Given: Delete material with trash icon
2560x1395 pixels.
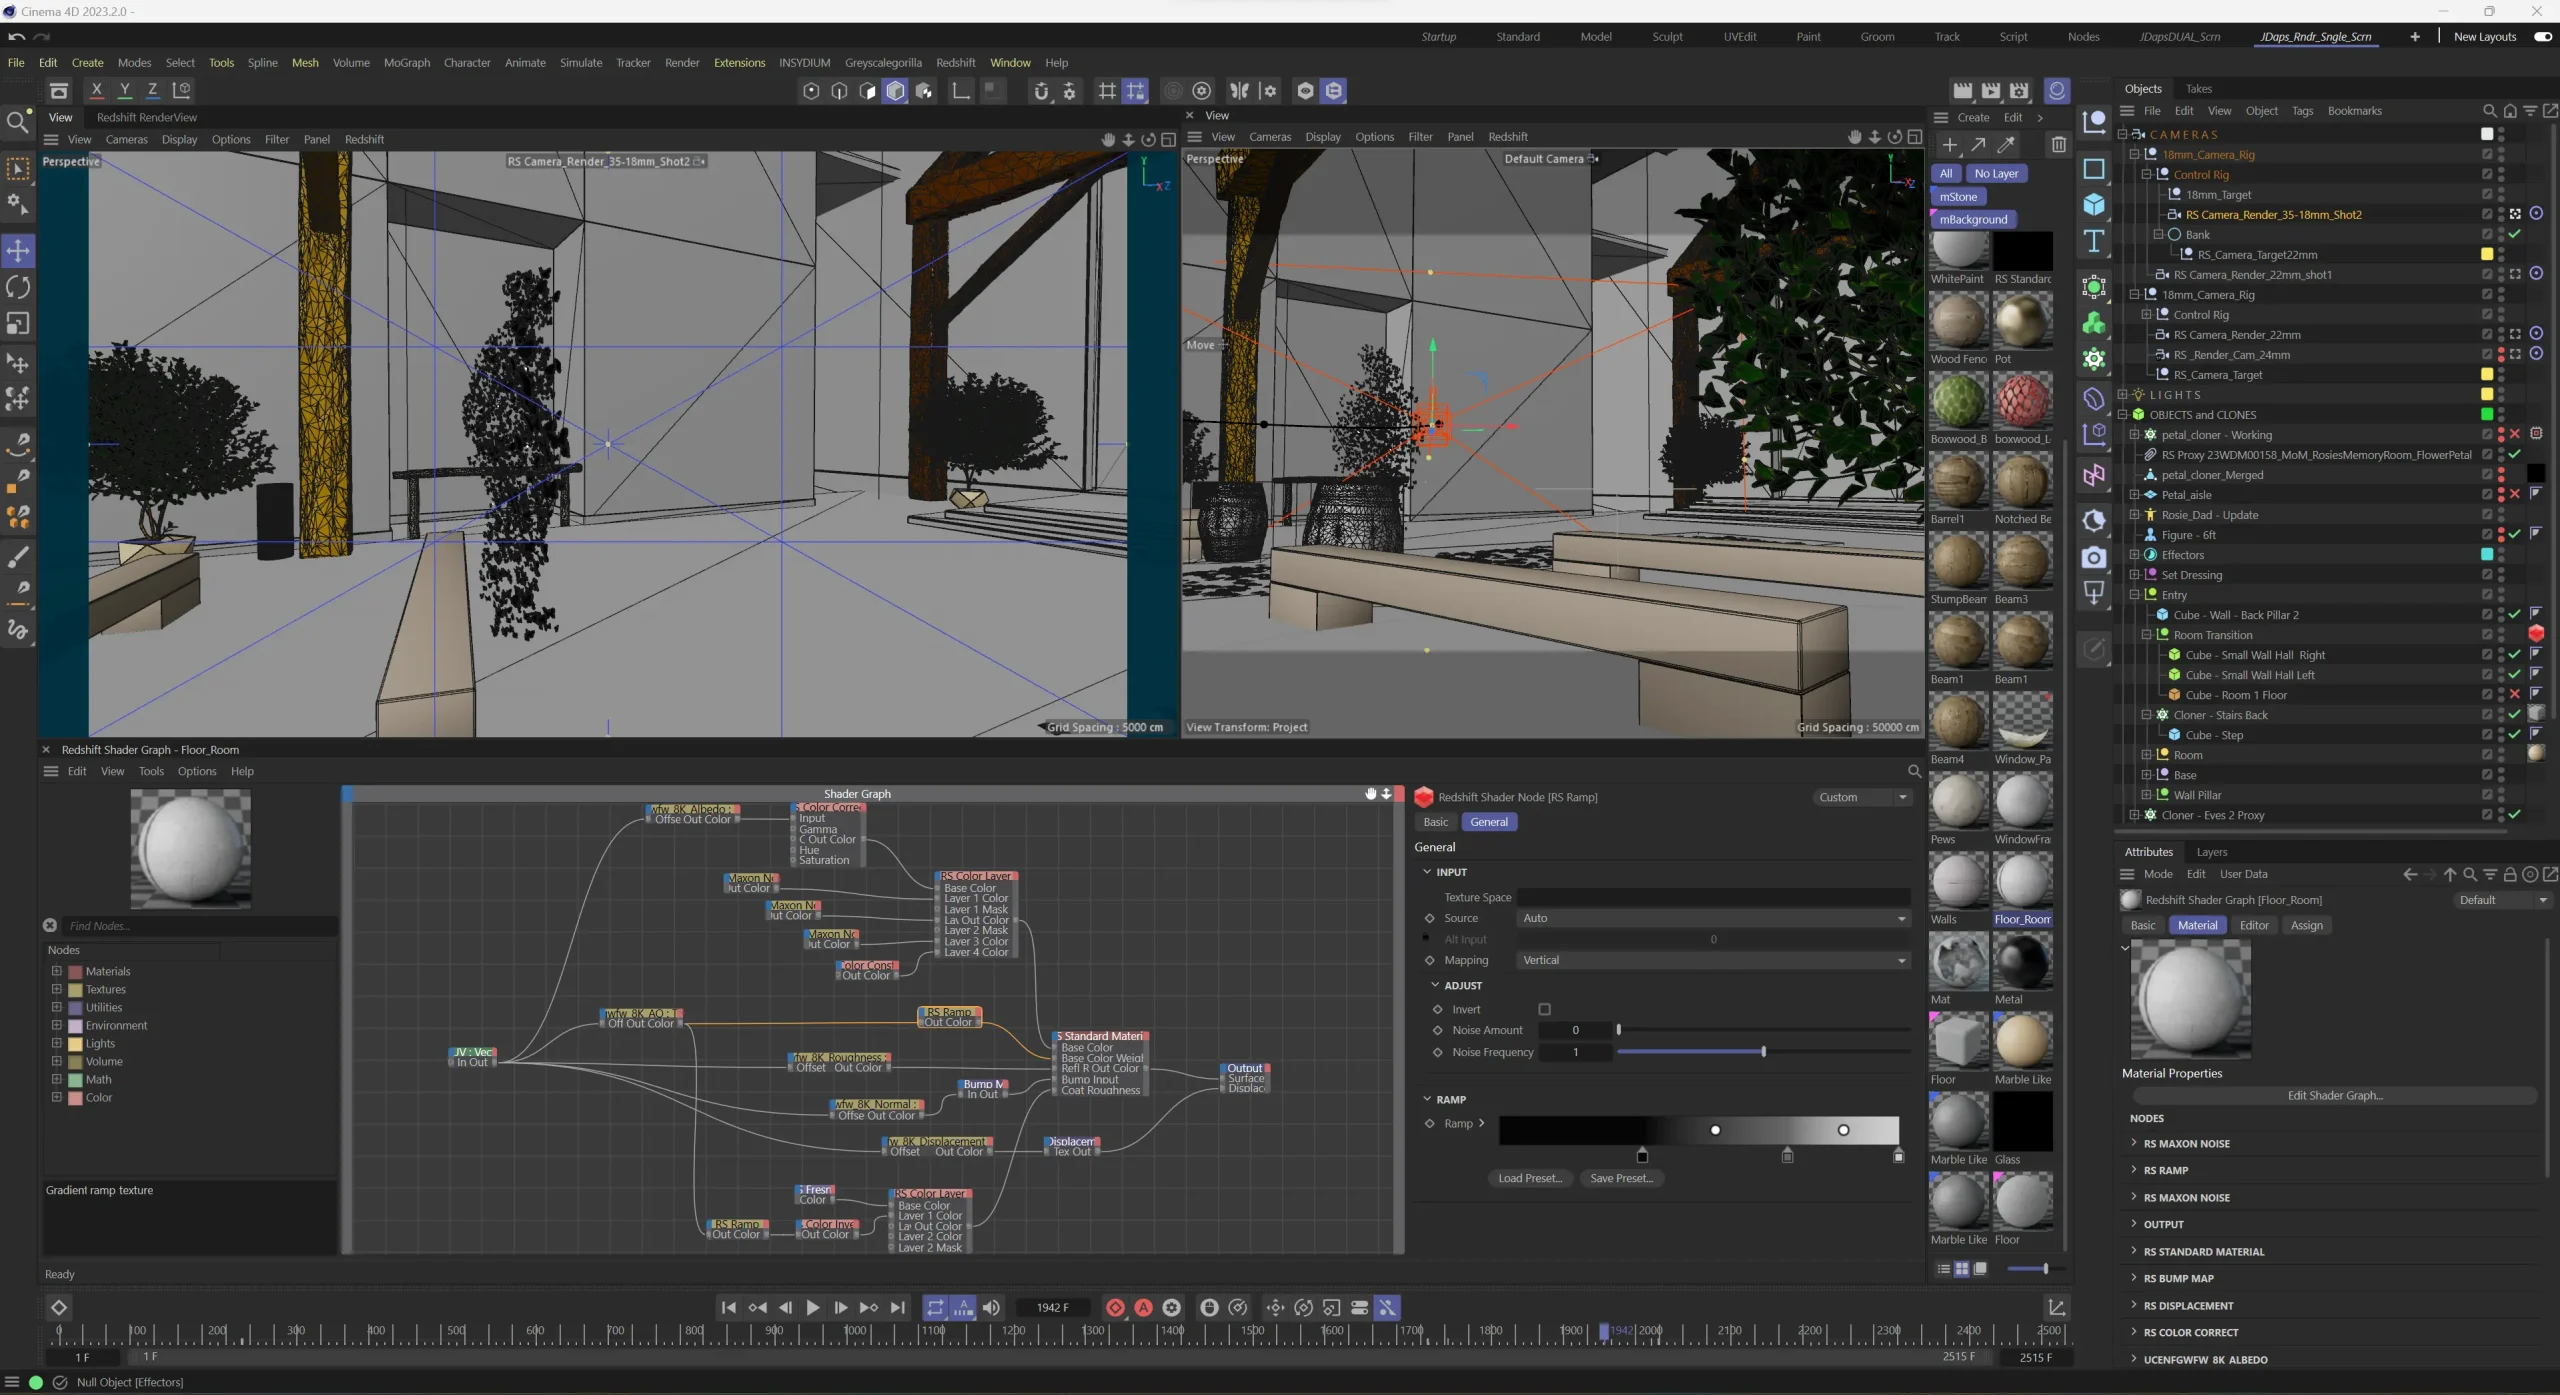Looking at the screenshot, I should coord(2058,145).
